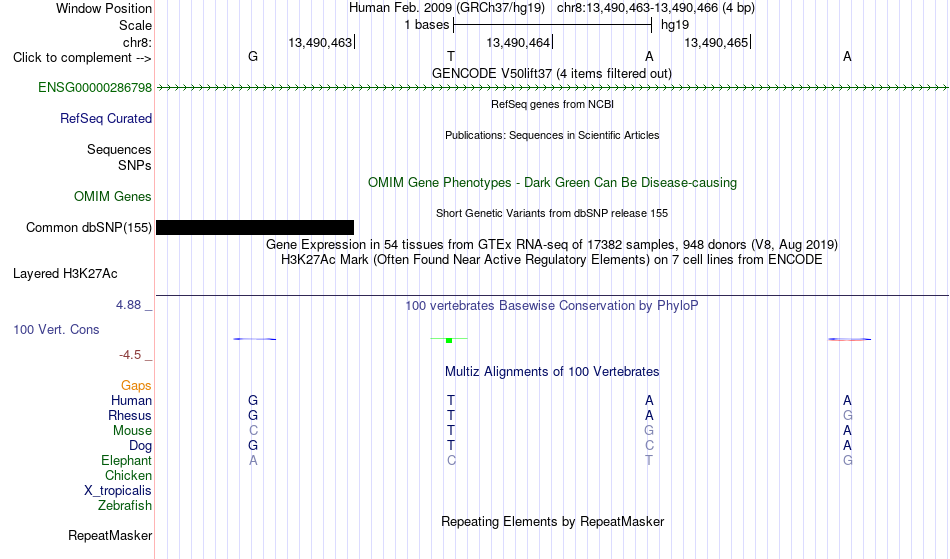Image resolution: width=950 pixels, height=559 pixels.
Task: Click the RepeatMasker track label
Action: pyautogui.click(x=110, y=536)
